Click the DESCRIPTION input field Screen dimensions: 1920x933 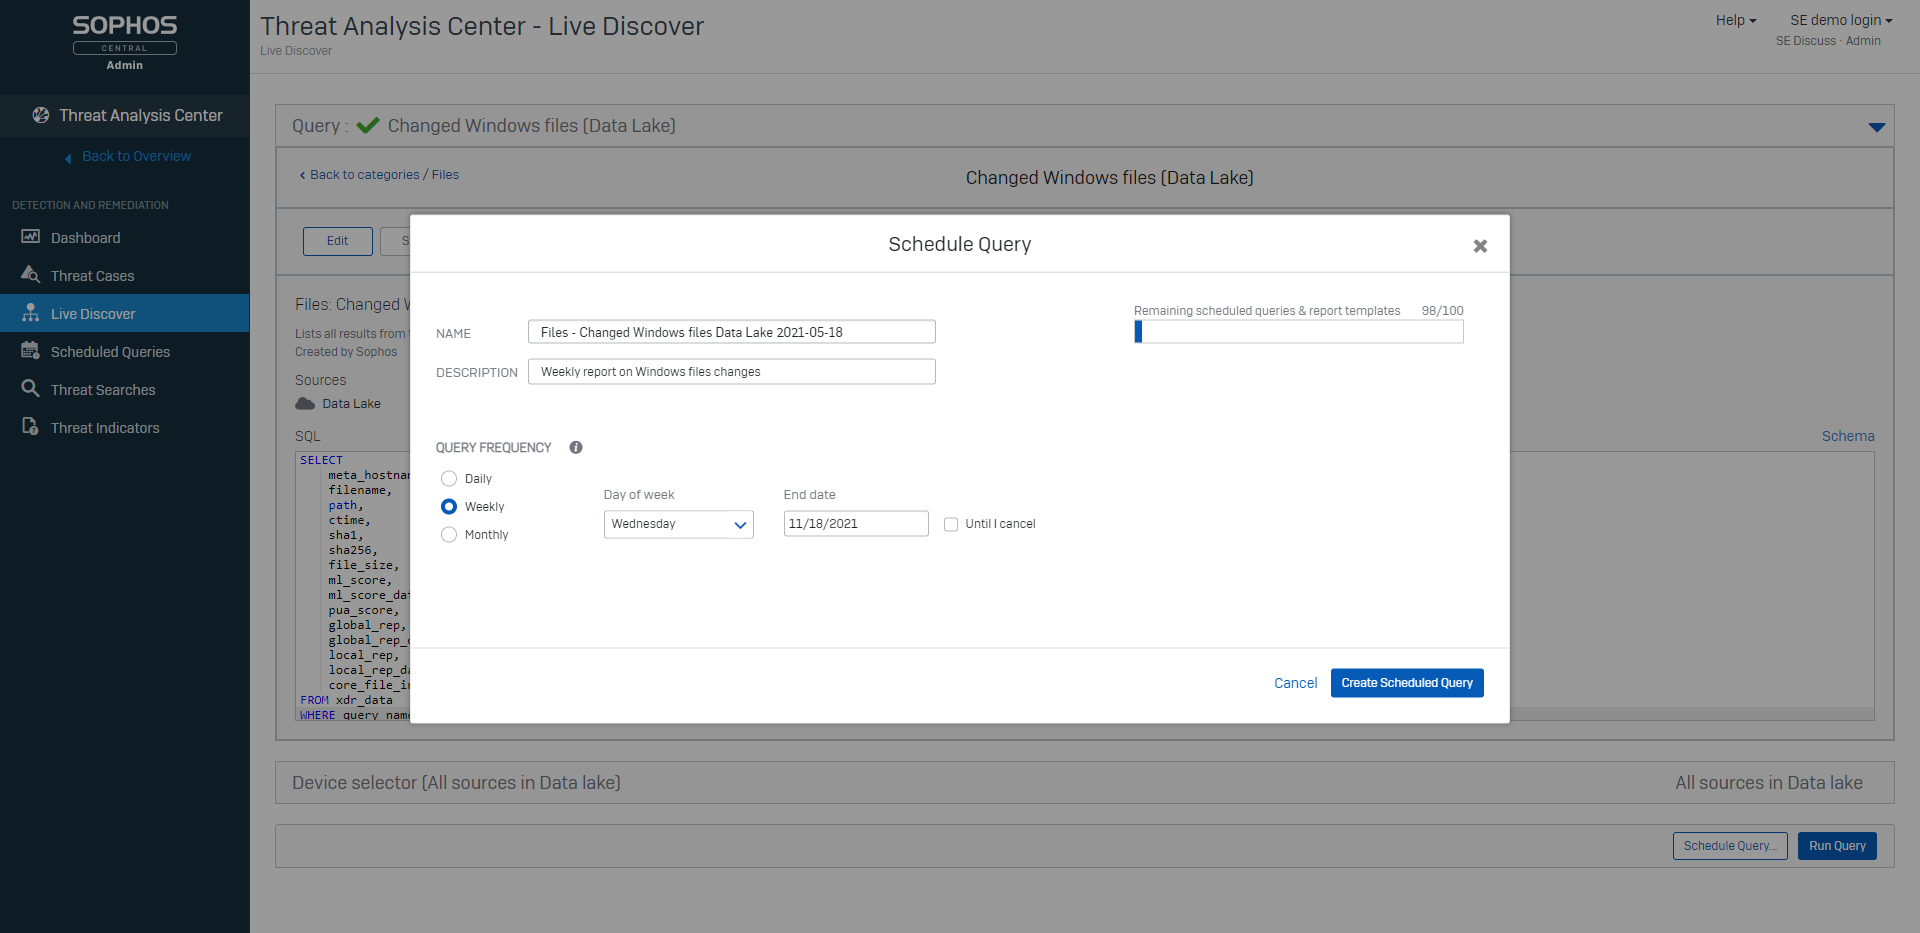(x=732, y=372)
